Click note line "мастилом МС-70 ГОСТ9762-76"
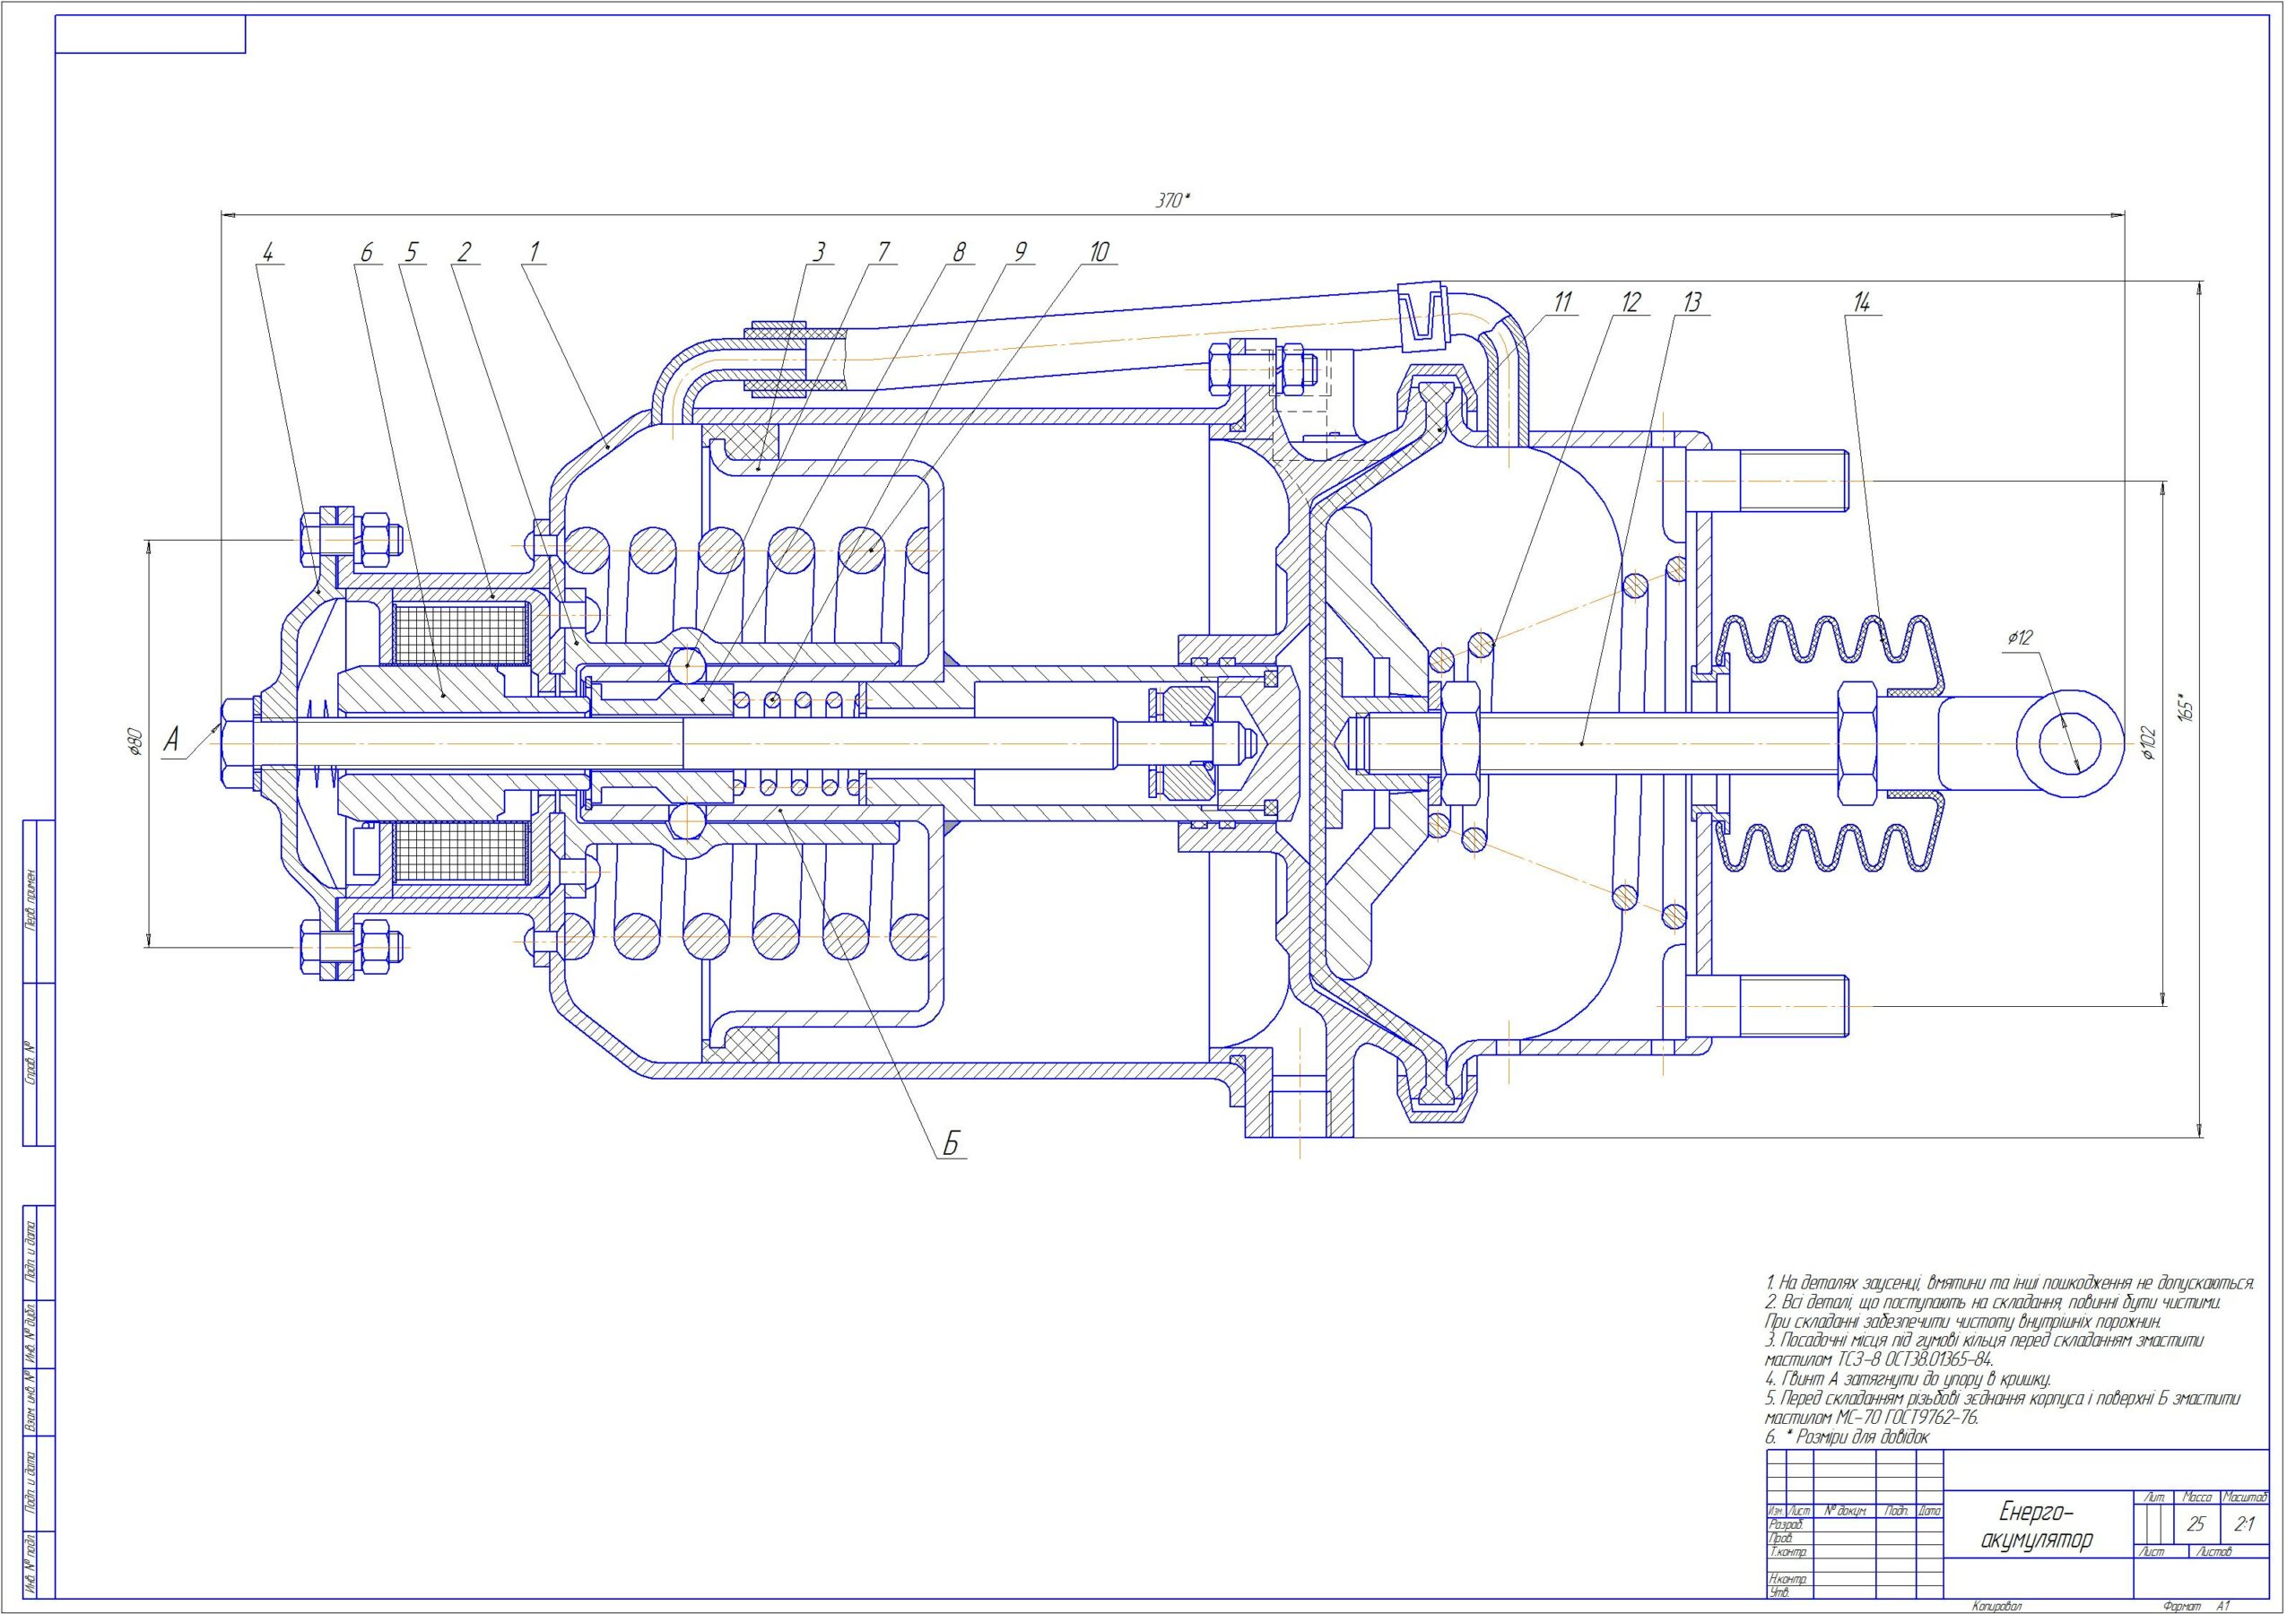 tap(1872, 1417)
